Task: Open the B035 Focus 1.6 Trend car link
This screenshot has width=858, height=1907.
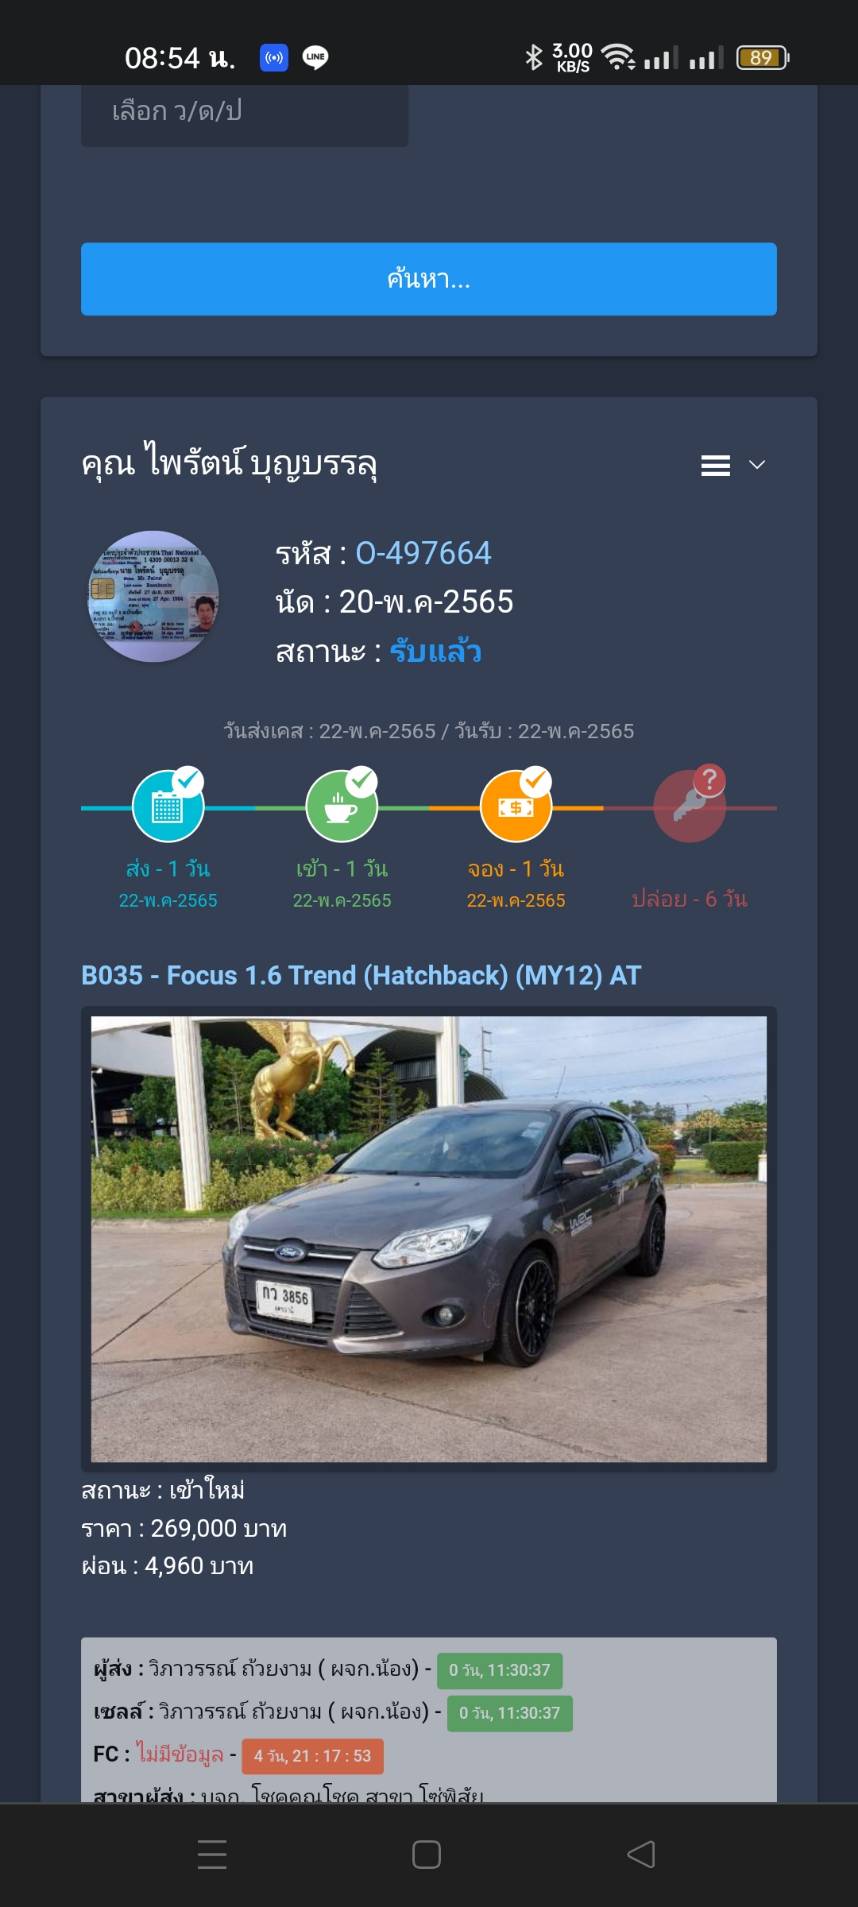Action: pyautogui.click(x=361, y=975)
